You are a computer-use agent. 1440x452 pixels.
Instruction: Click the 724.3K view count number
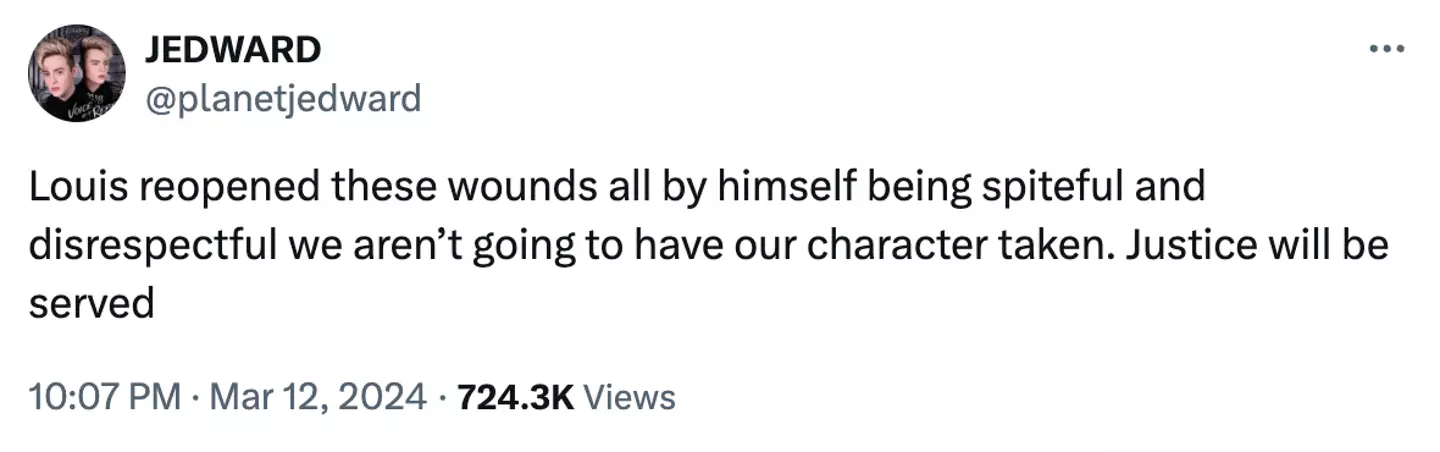click(x=515, y=397)
